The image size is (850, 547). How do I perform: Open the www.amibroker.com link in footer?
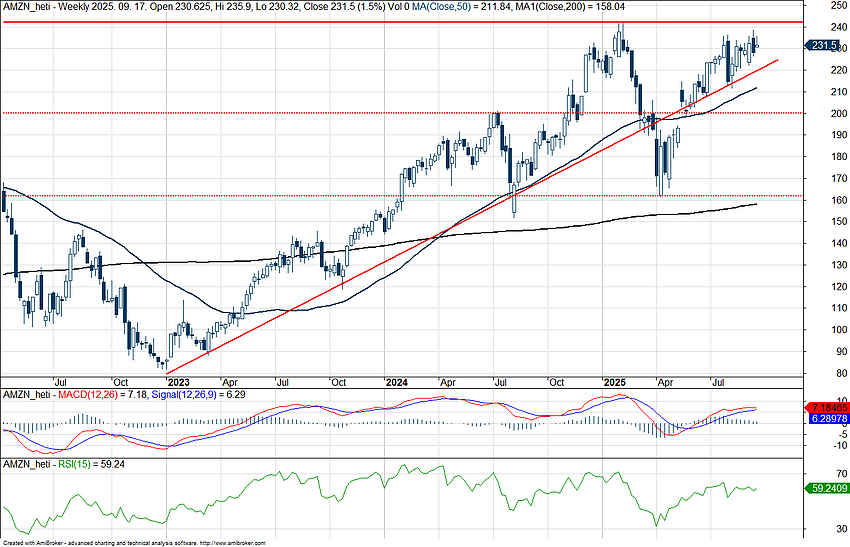pyautogui.click(x=233, y=543)
